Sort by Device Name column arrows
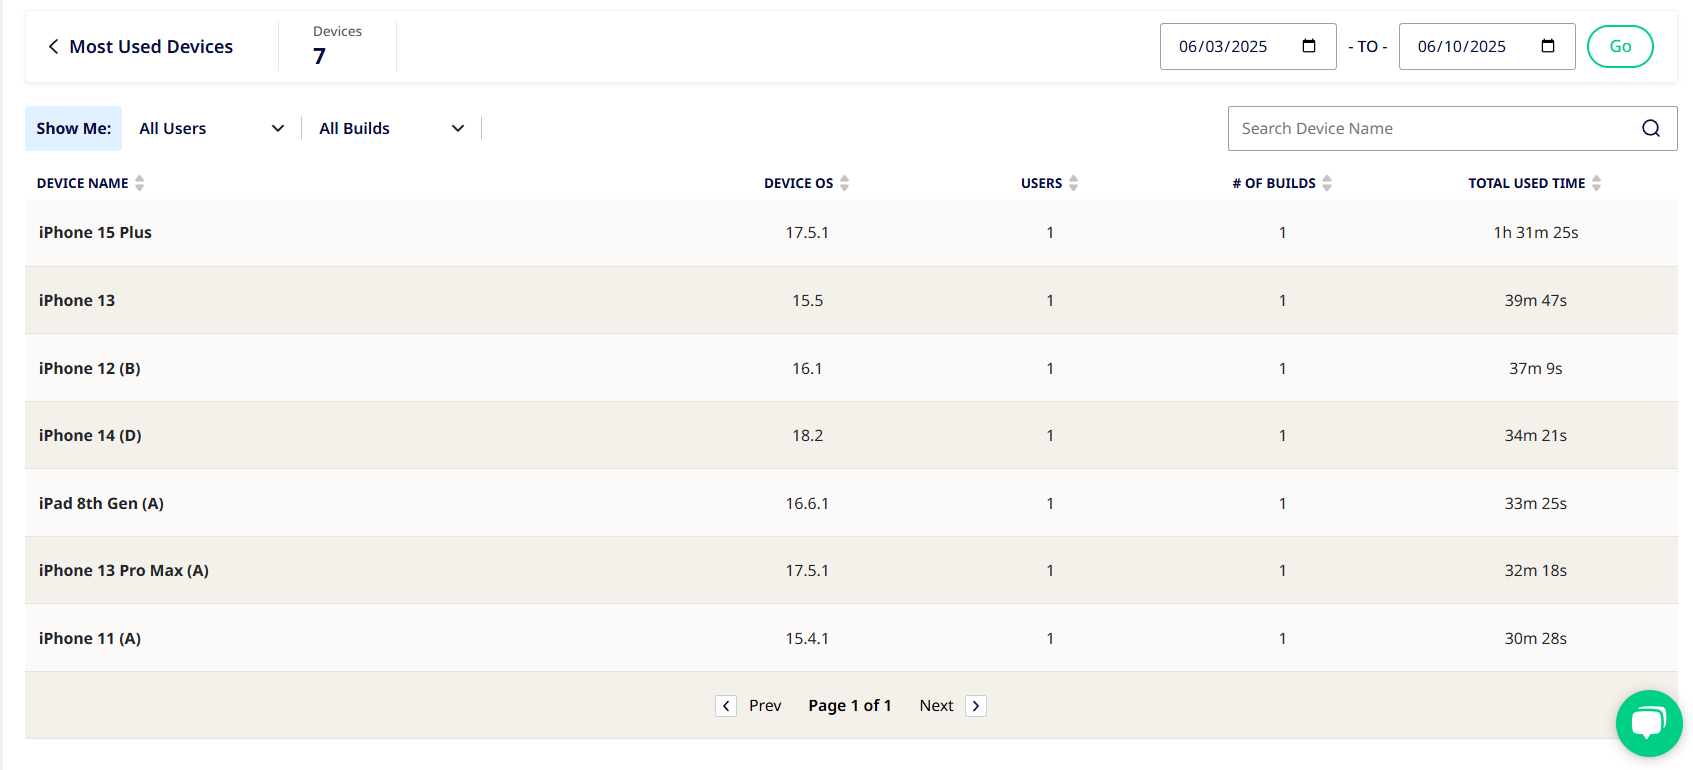 click(x=140, y=183)
